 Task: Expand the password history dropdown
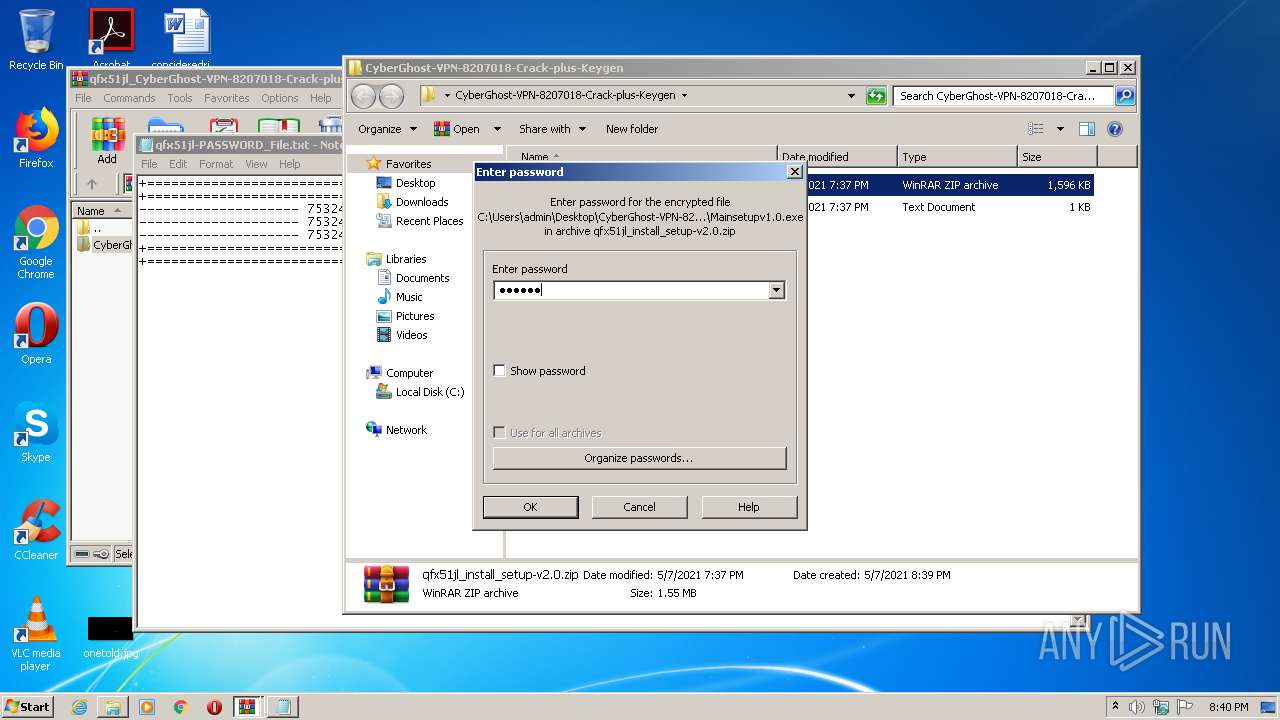(x=776, y=291)
